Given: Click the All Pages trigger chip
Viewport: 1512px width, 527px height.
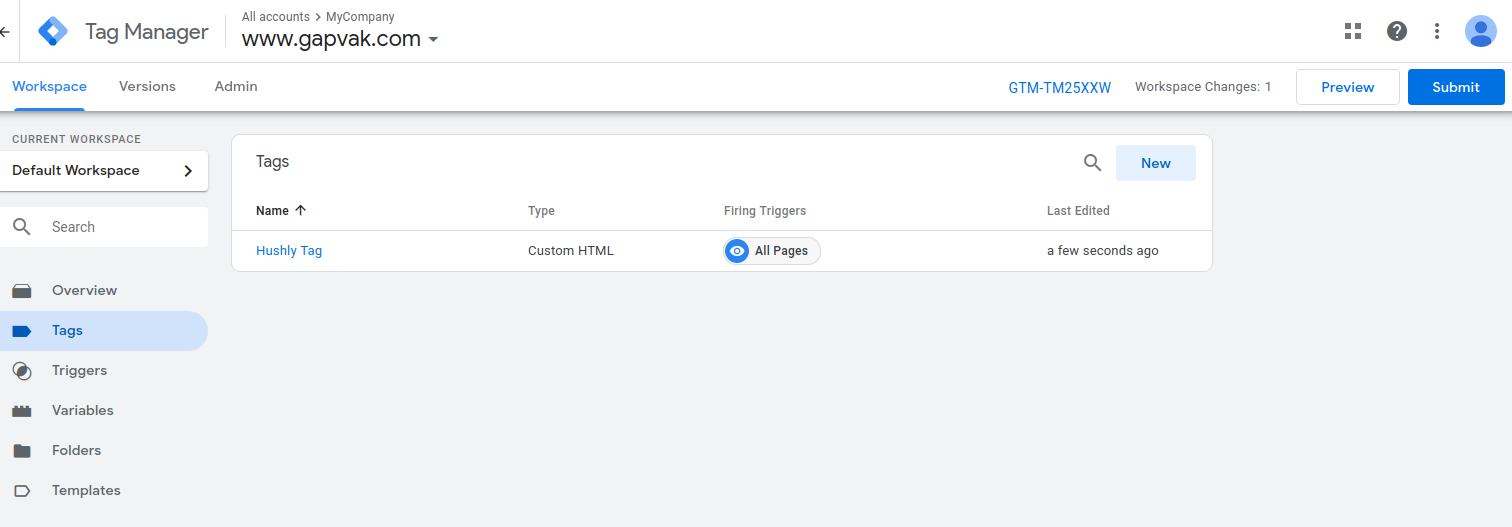Looking at the screenshot, I should [772, 251].
